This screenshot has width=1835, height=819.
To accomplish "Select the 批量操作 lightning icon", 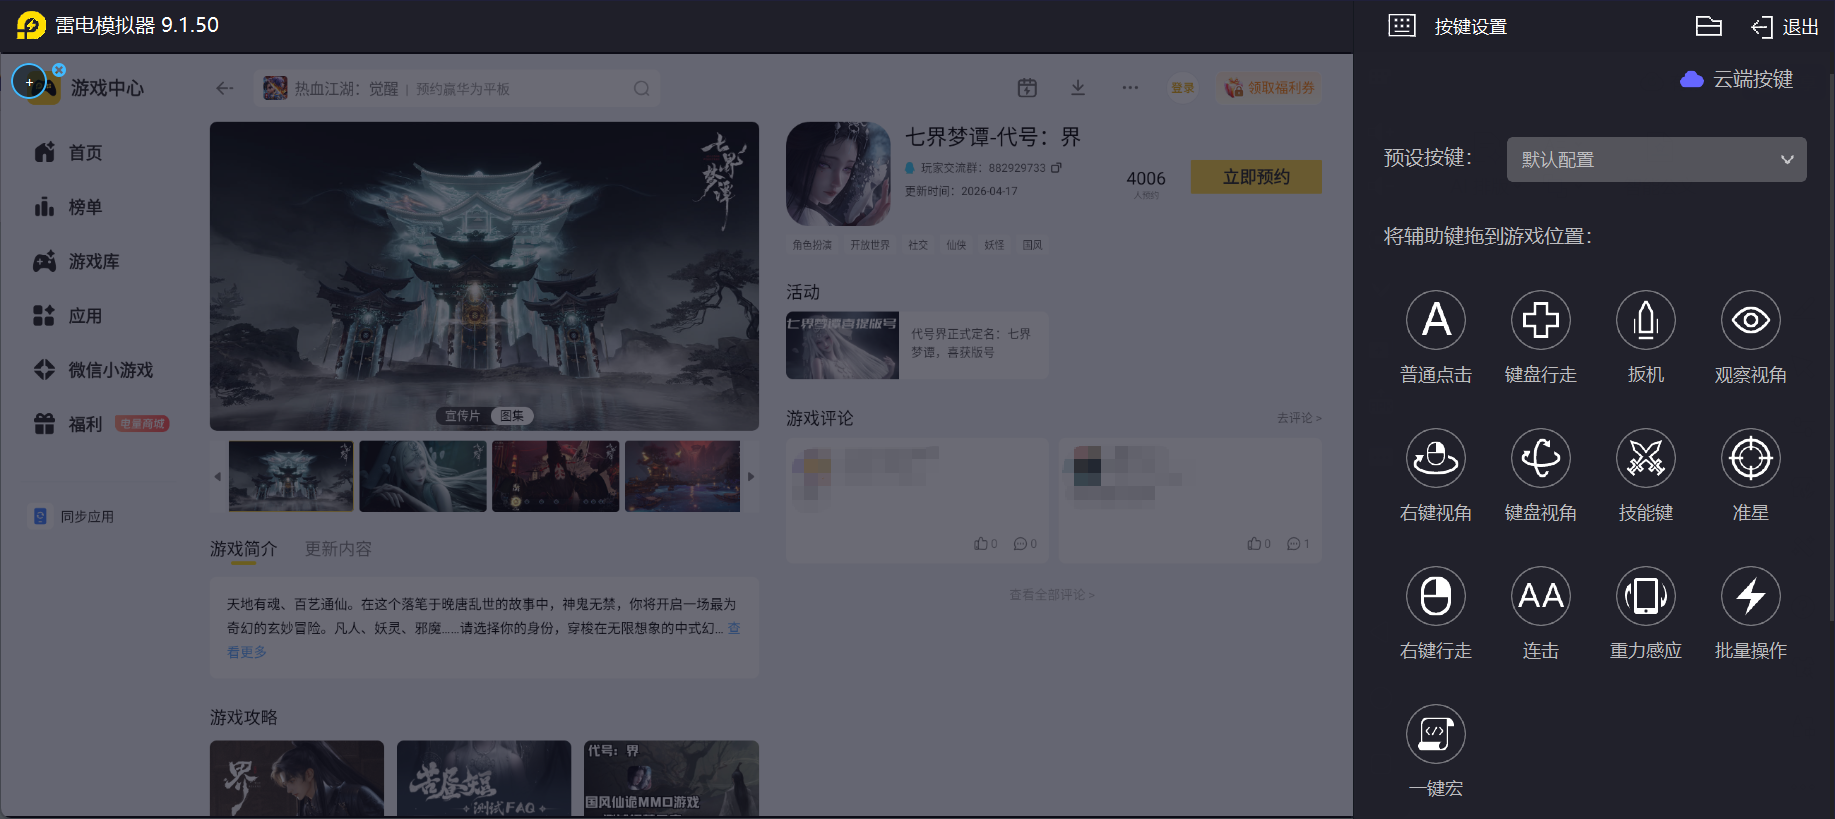I will [1751, 596].
